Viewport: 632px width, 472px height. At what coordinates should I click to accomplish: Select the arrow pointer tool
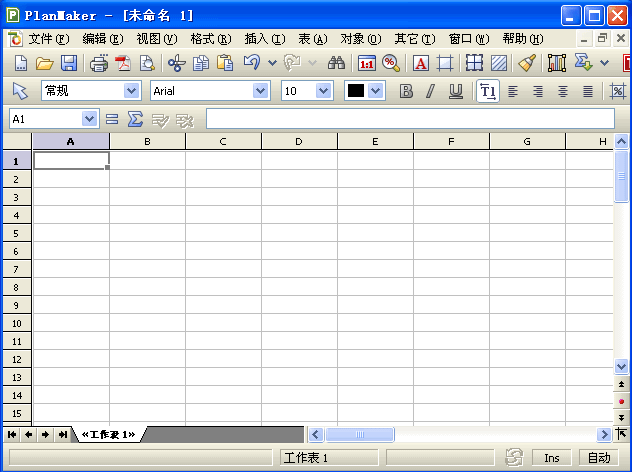pos(20,91)
